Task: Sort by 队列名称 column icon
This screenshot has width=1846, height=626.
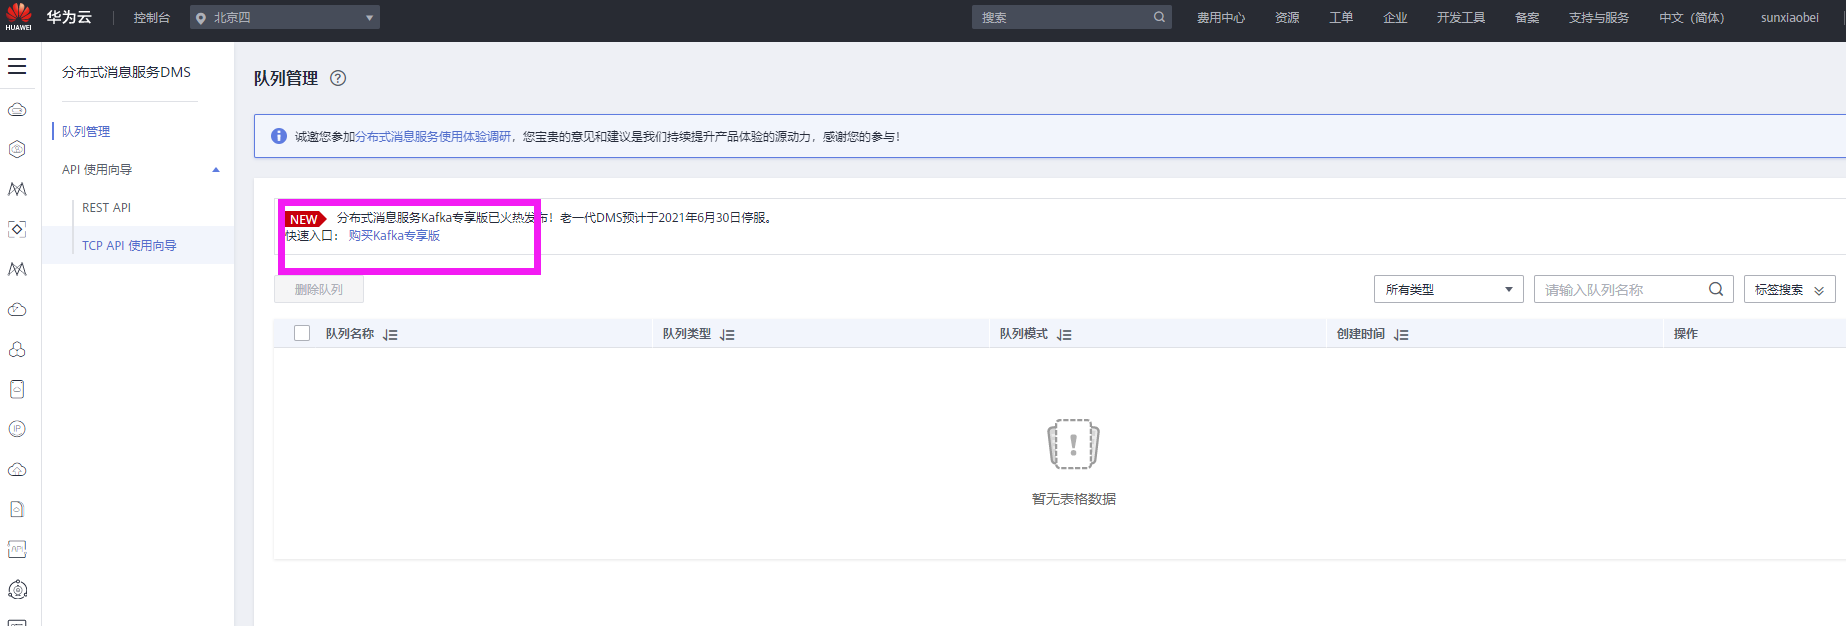Action: [390, 335]
